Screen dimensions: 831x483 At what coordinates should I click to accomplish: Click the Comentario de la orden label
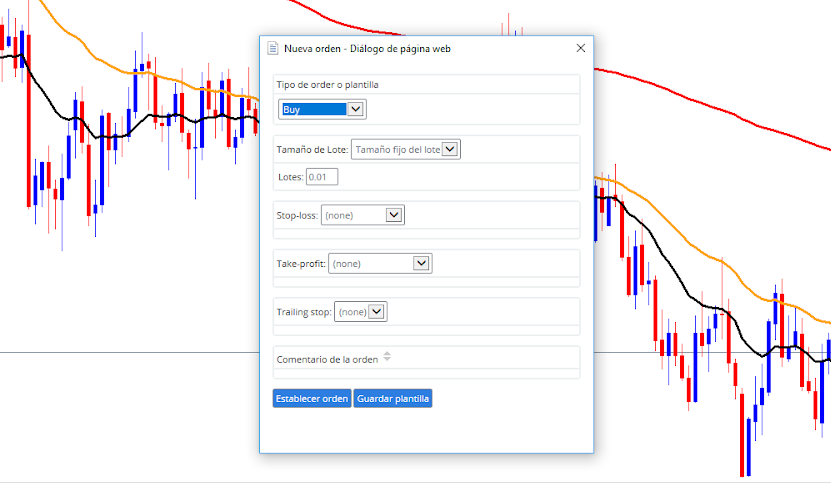(x=328, y=359)
